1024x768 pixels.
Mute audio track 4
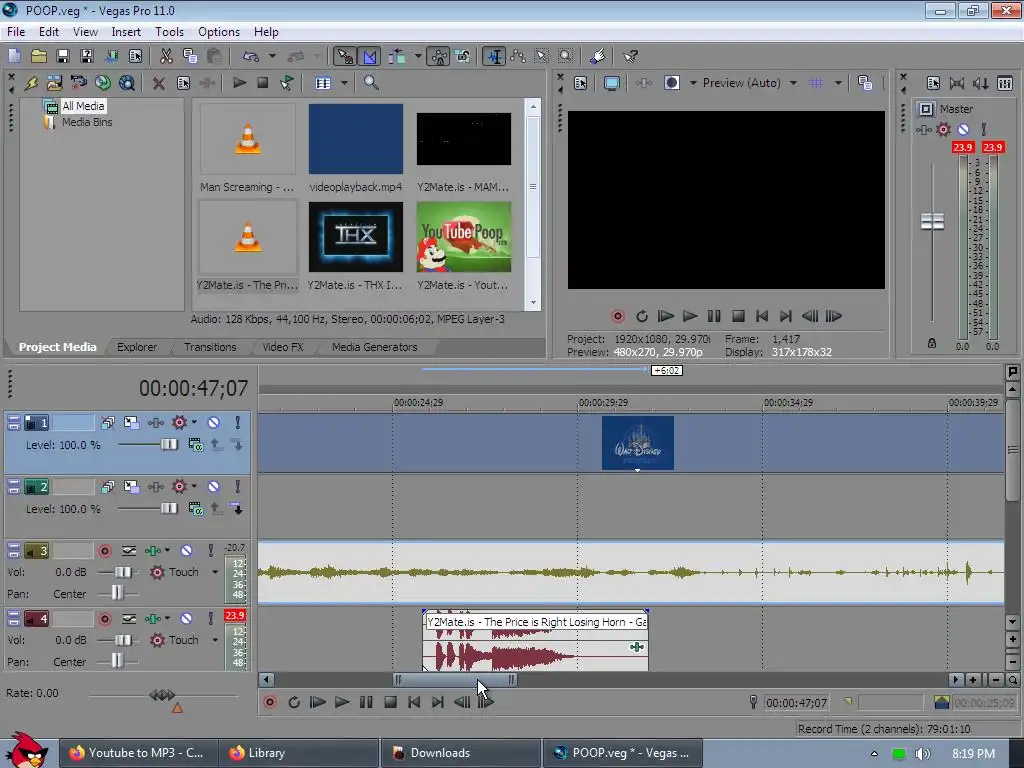(186, 618)
